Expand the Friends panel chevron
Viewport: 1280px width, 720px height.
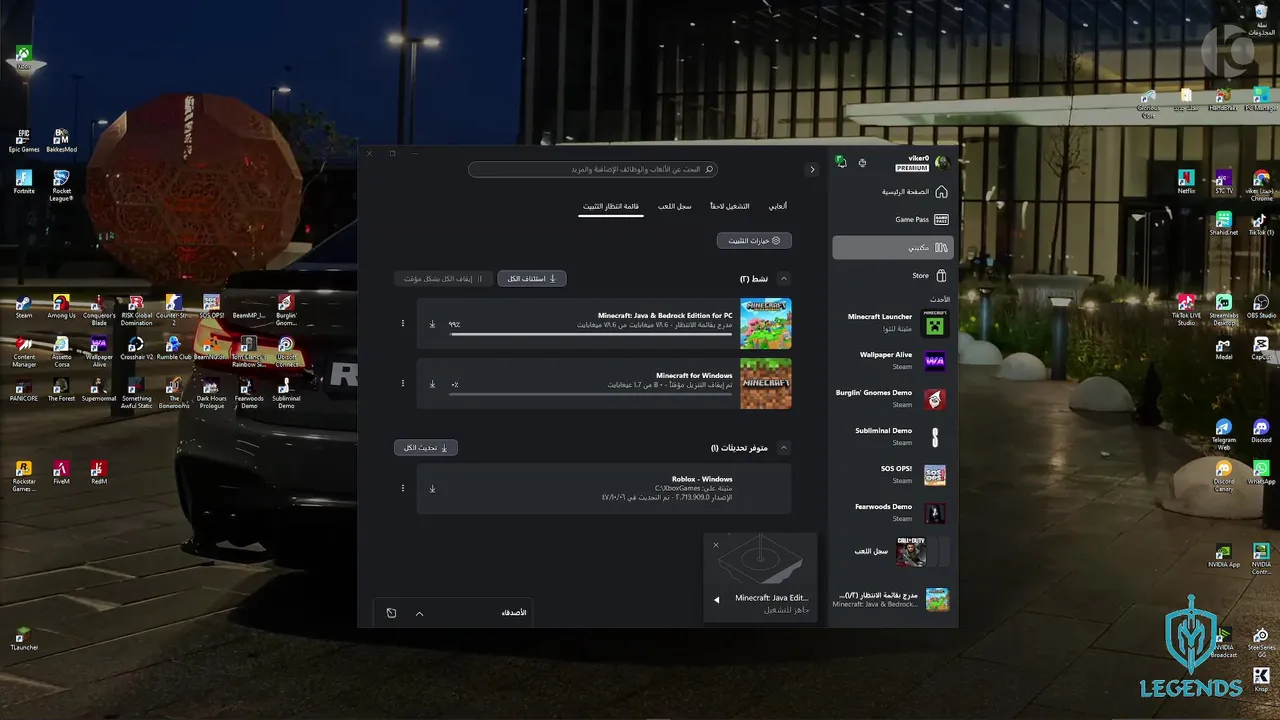tap(419, 613)
